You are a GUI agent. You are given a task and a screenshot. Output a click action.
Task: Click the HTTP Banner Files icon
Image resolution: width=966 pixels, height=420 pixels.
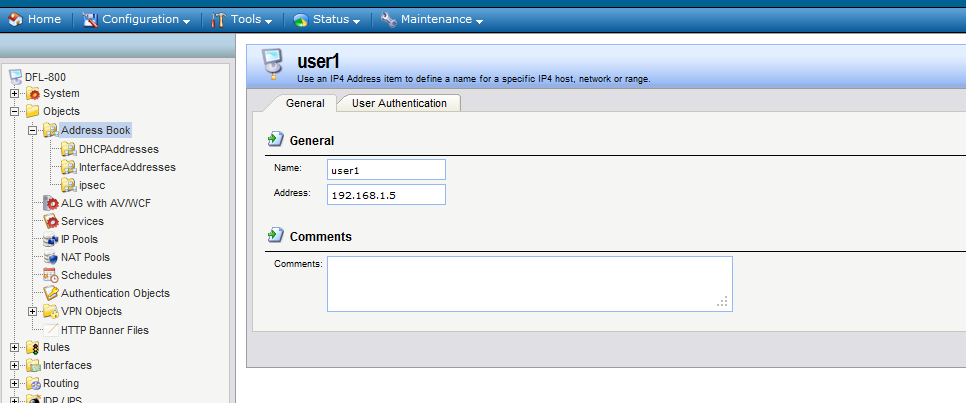click(x=51, y=329)
